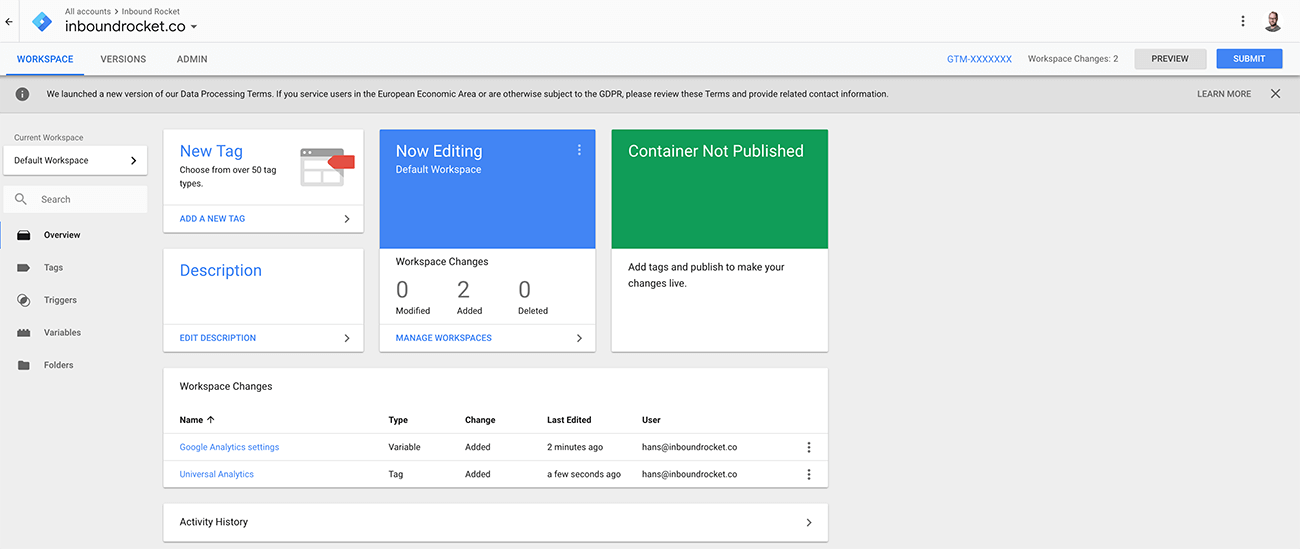Expand the Activity History section
Image resolution: width=1300 pixels, height=549 pixels.
pyautogui.click(x=496, y=522)
